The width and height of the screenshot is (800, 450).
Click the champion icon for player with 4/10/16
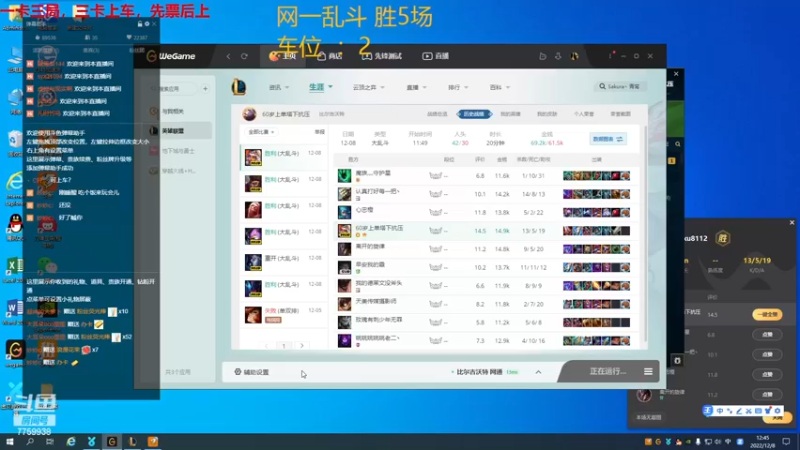pos(344,341)
